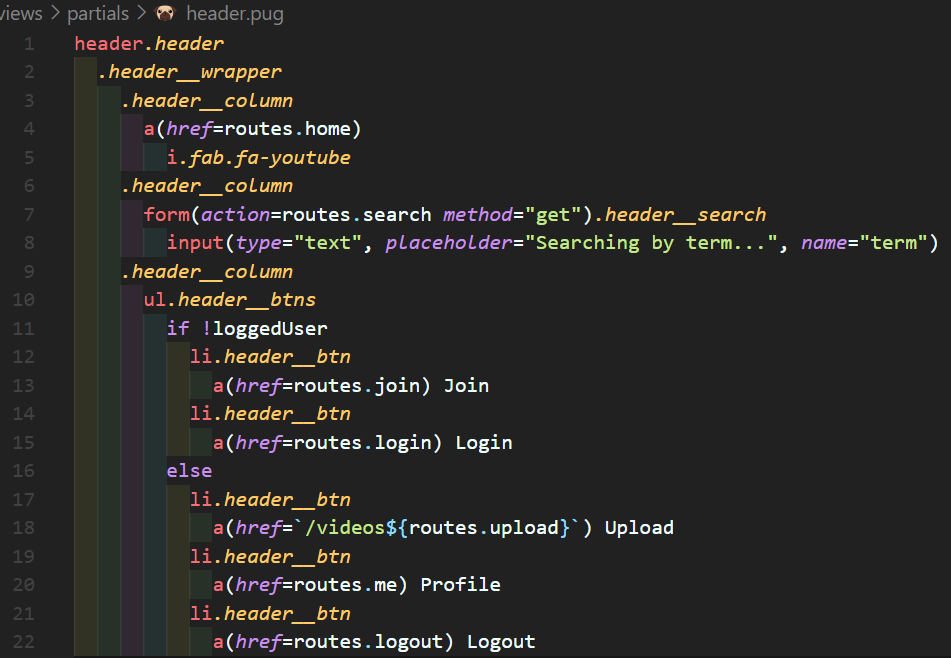Screen dimensions: 951x658
Task: Click line number 1 in gutter
Action: coord(29,44)
